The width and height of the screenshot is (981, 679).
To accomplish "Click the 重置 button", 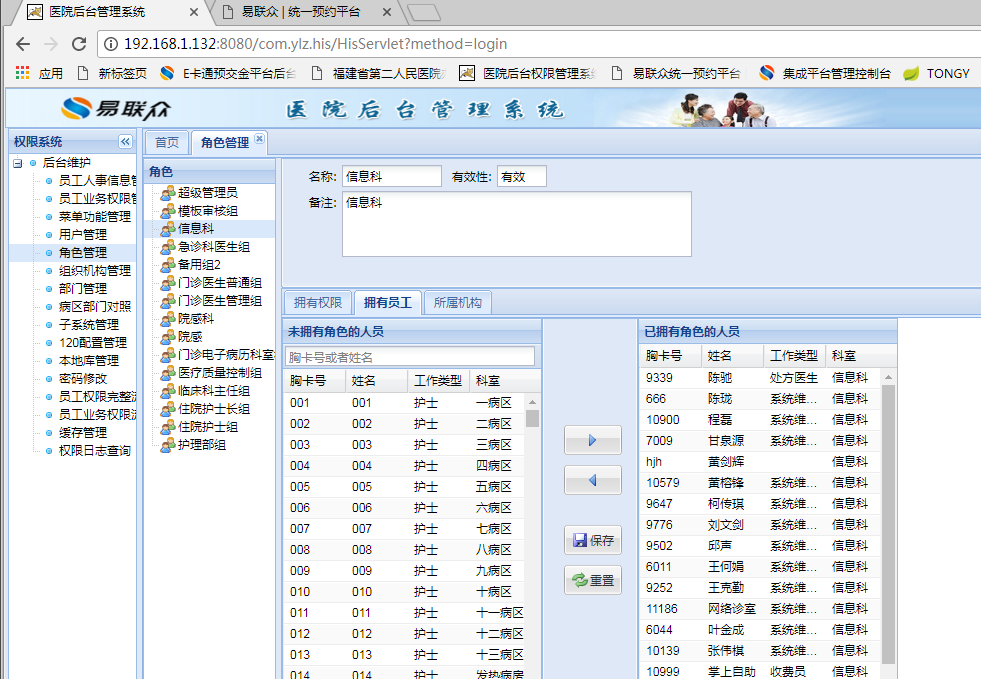I will (592, 580).
